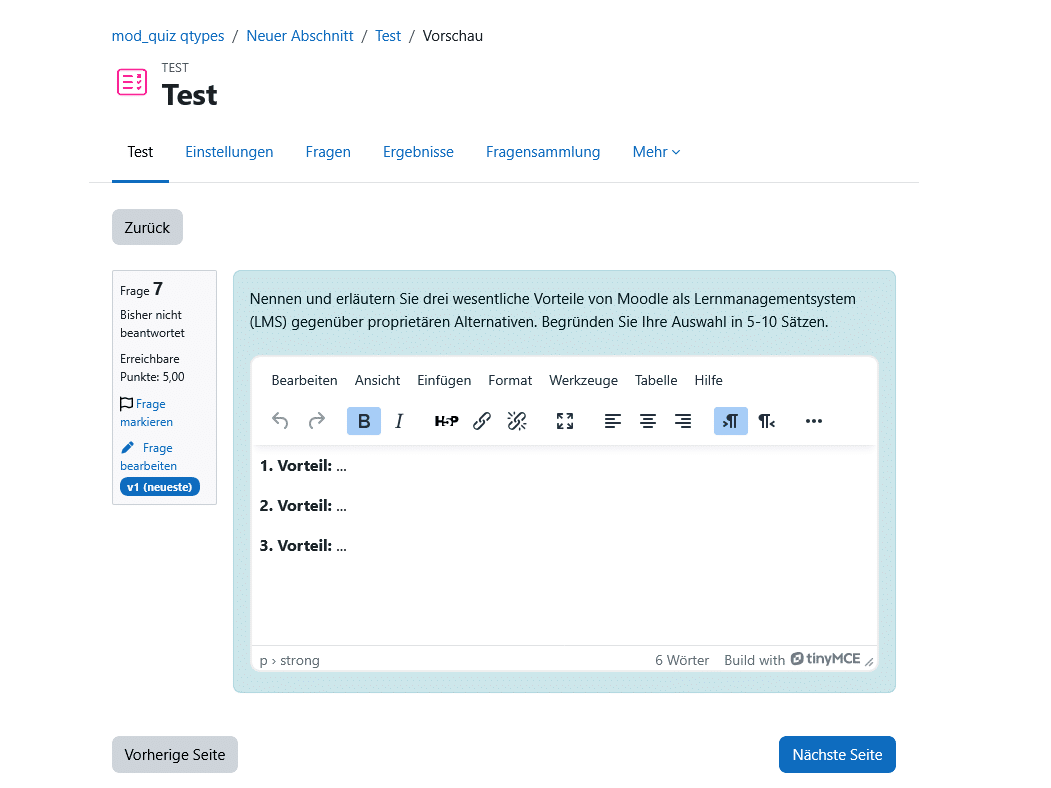Open Frage bearbeiten link

pos(148,457)
